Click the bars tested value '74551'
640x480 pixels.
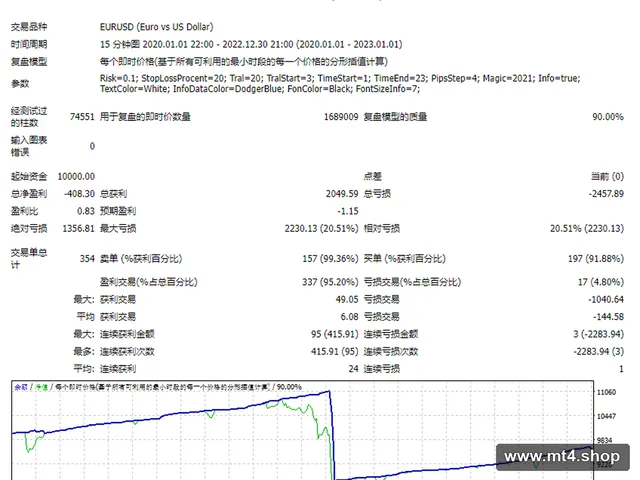click(82, 117)
